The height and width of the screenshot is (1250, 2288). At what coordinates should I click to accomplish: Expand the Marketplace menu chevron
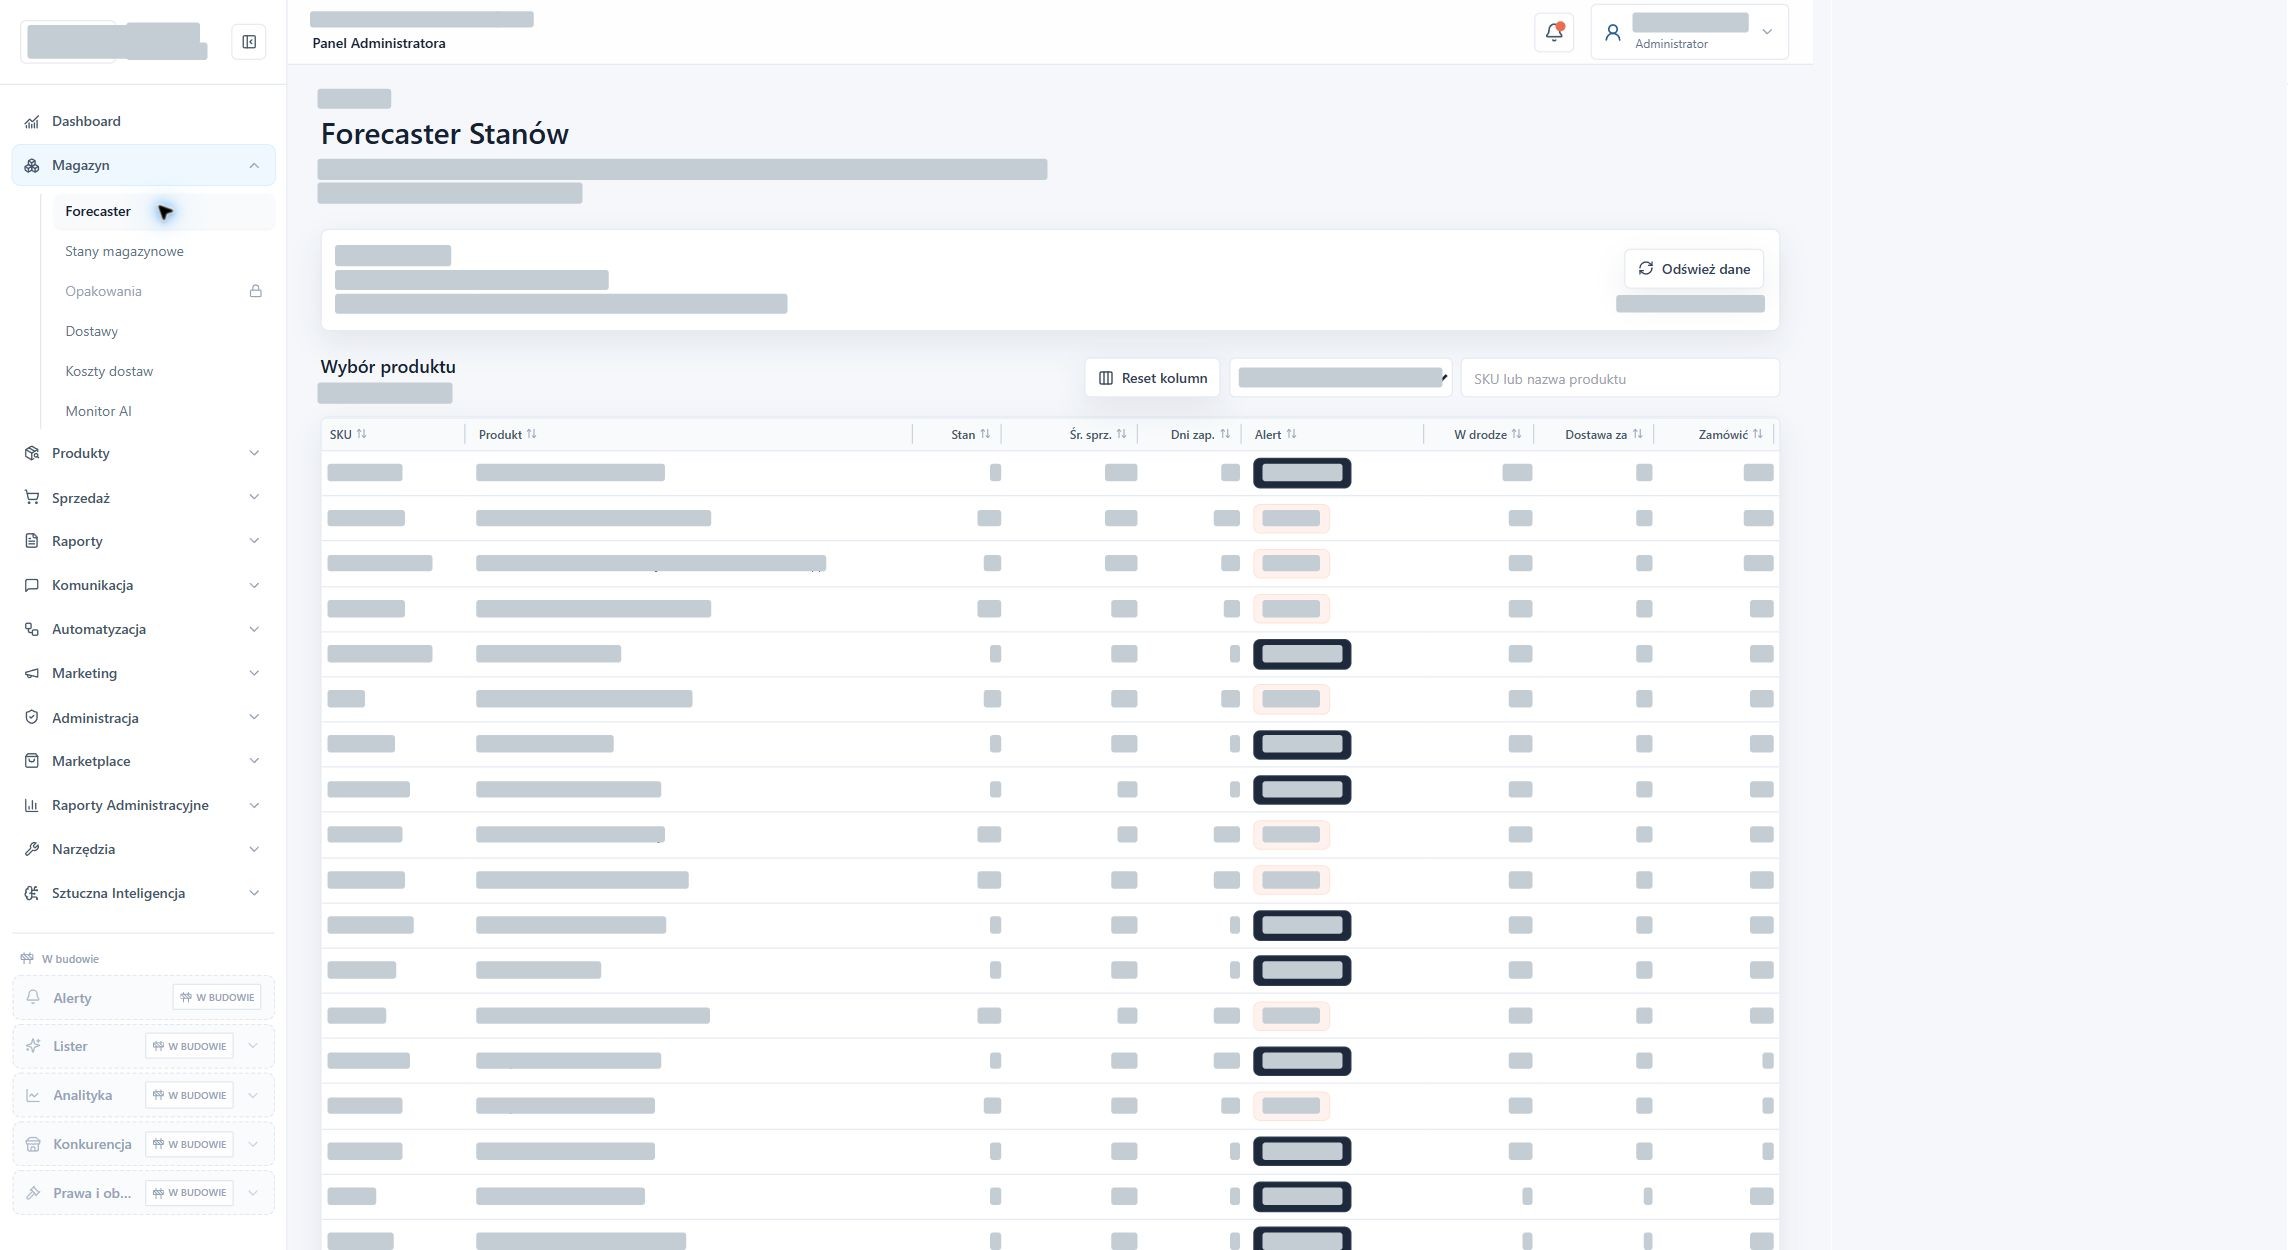(x=254, y=761)
